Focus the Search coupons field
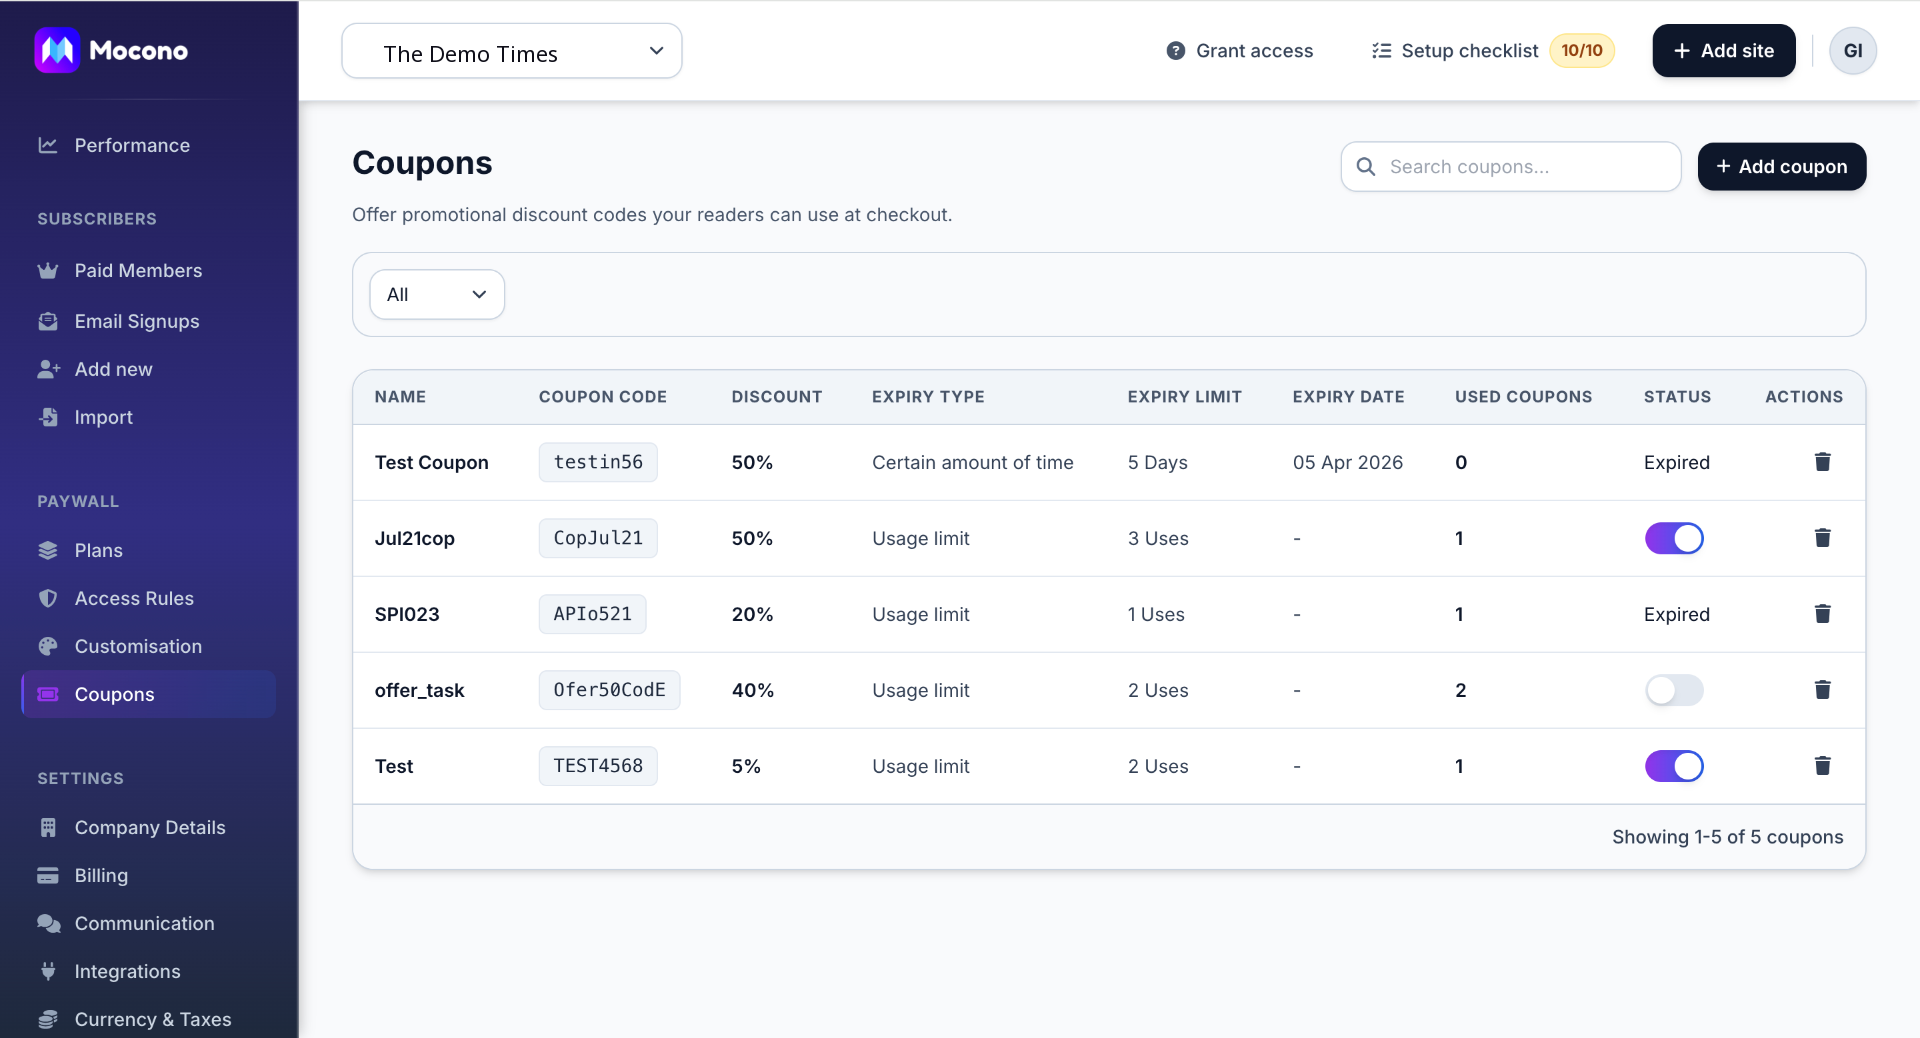 click(x=1510, y=167)
